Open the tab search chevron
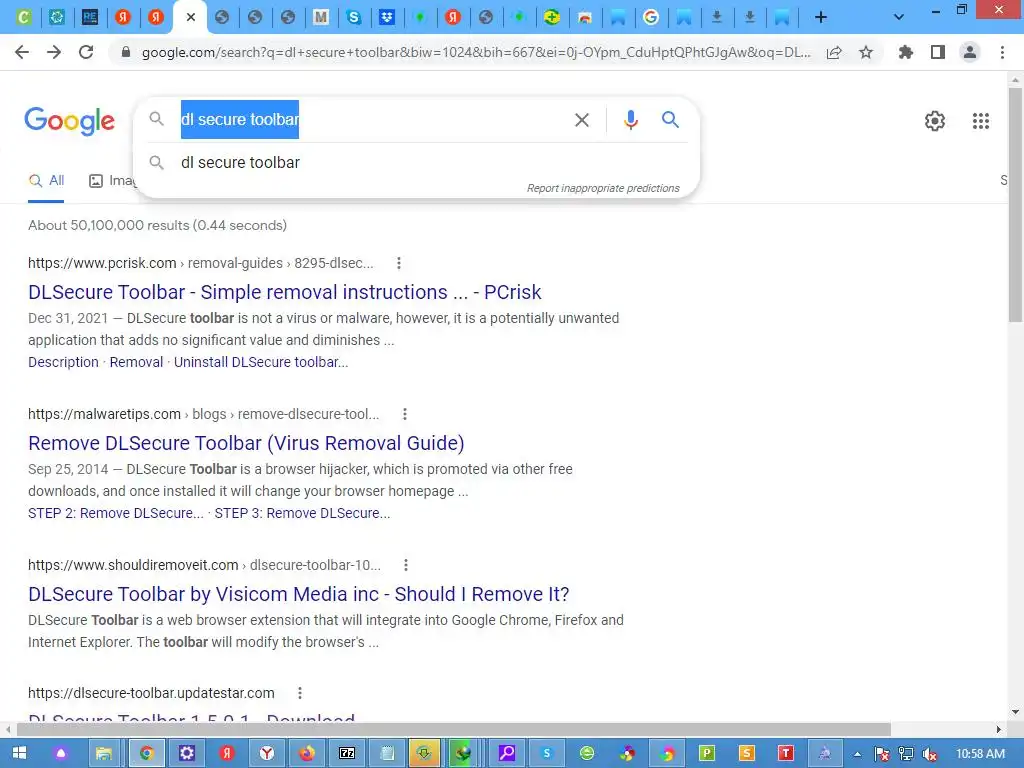Screen dimensions: 1024x768 coord(899,18)
